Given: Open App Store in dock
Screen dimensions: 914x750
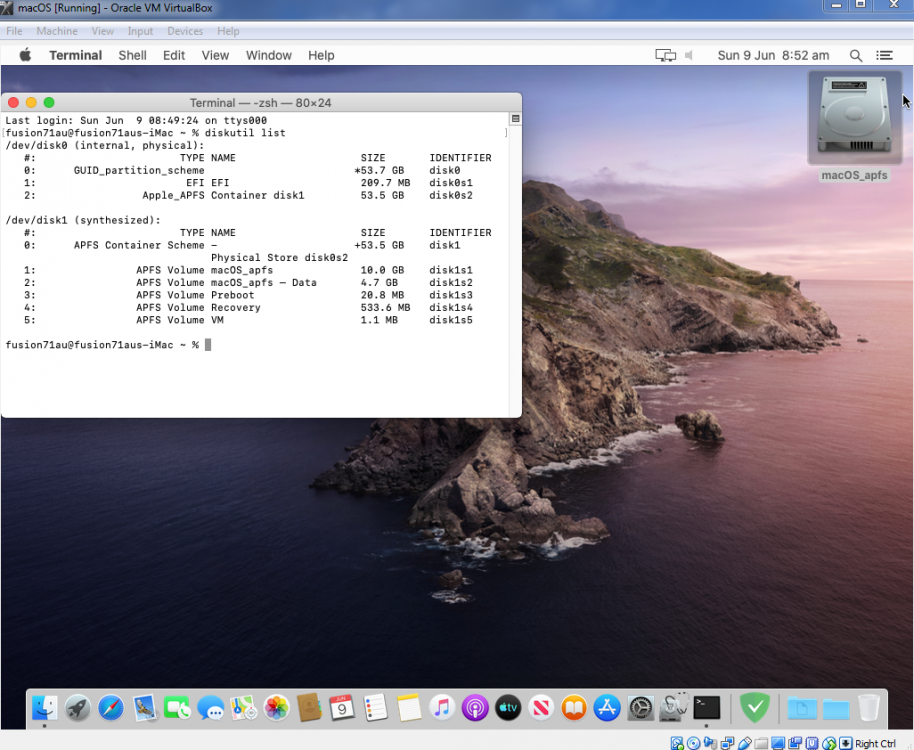Looking at the screenshot, I should [x=607, y=708].
